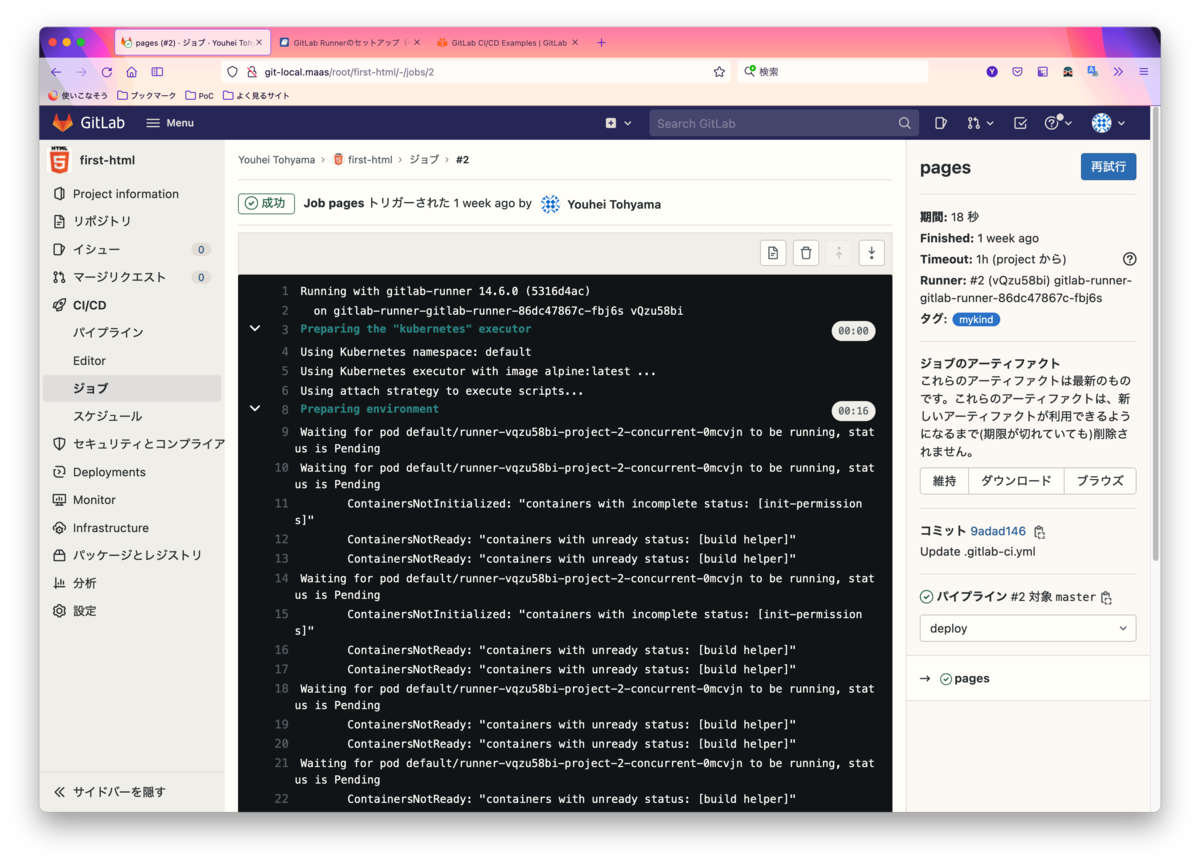Click first-html project title in sidebar

pyautogui.click(x=107, y=160)
